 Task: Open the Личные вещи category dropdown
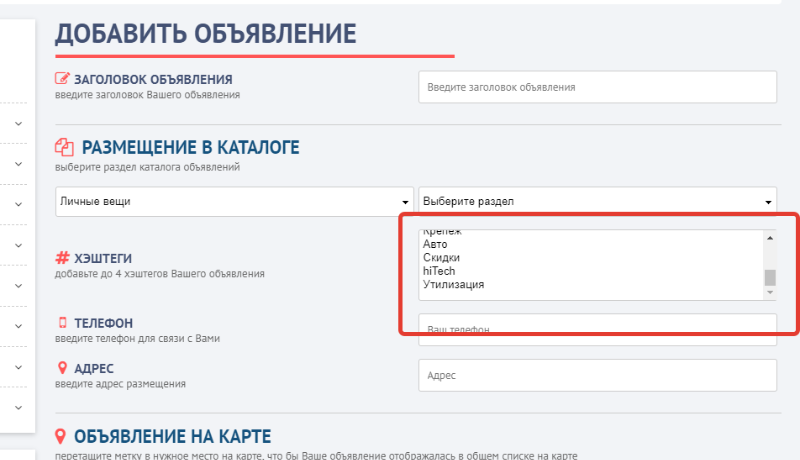tap(234, 201)
